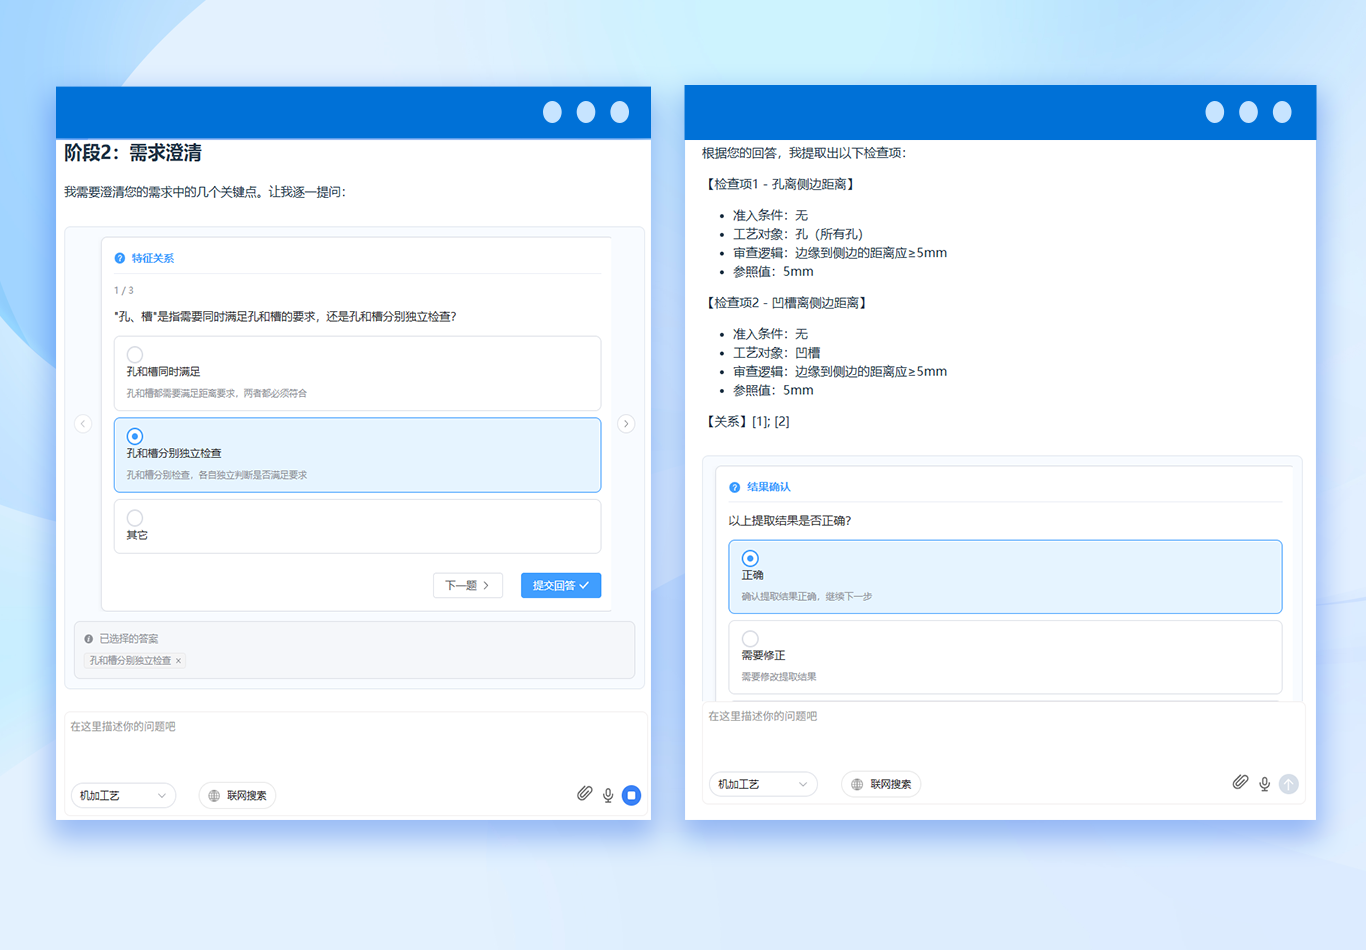Remove the 孔和槽分别独立检查 selected answer tag
This screenshot has height=950, width=1366.
click(x=179, y=661)
